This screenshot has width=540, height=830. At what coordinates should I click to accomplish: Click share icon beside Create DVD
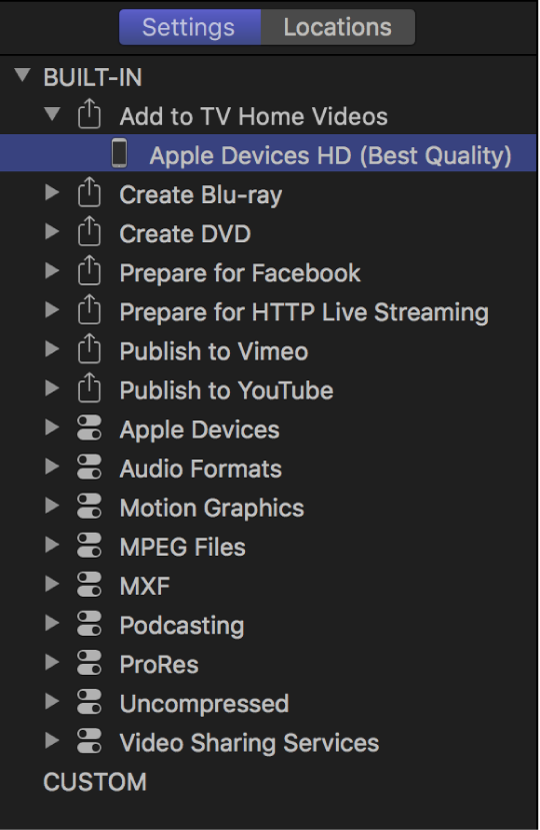tap(89, 231)
